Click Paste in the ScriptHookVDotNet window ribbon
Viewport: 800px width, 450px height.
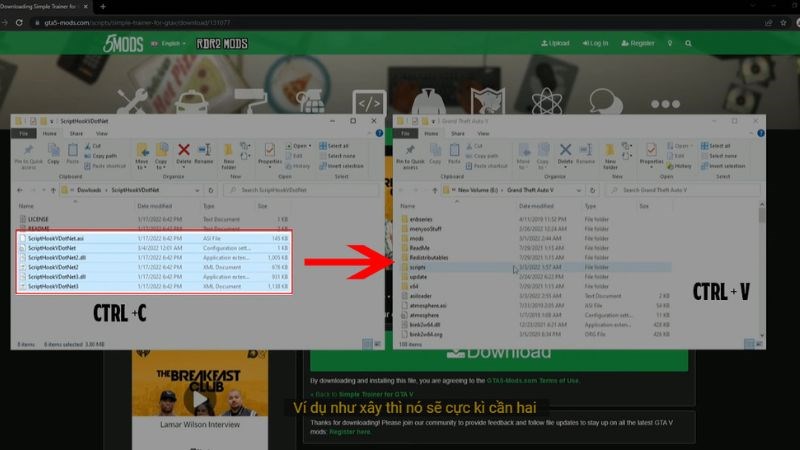coord(72,154)
